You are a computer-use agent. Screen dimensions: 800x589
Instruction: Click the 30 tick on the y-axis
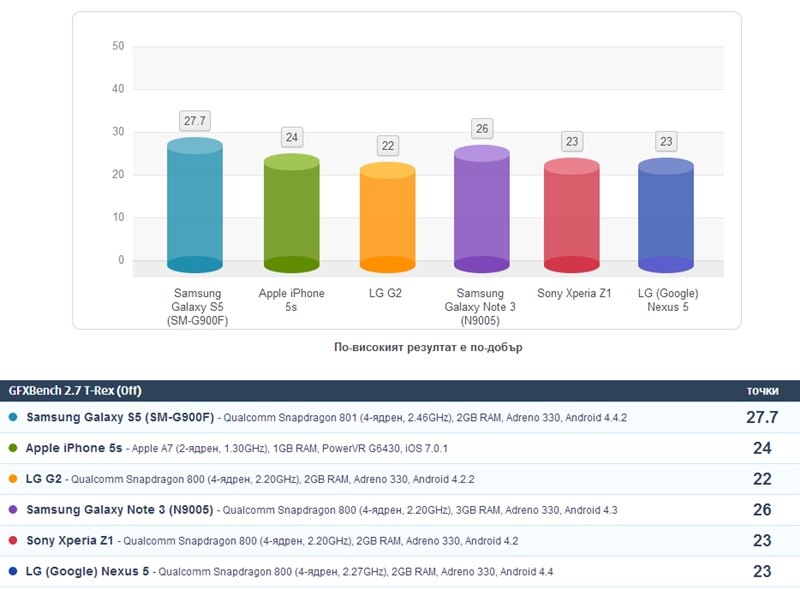tap(118, 132)
